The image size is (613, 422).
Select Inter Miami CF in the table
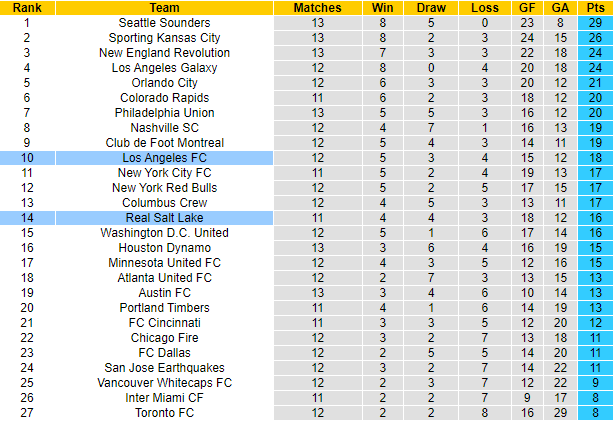(164, 398)
